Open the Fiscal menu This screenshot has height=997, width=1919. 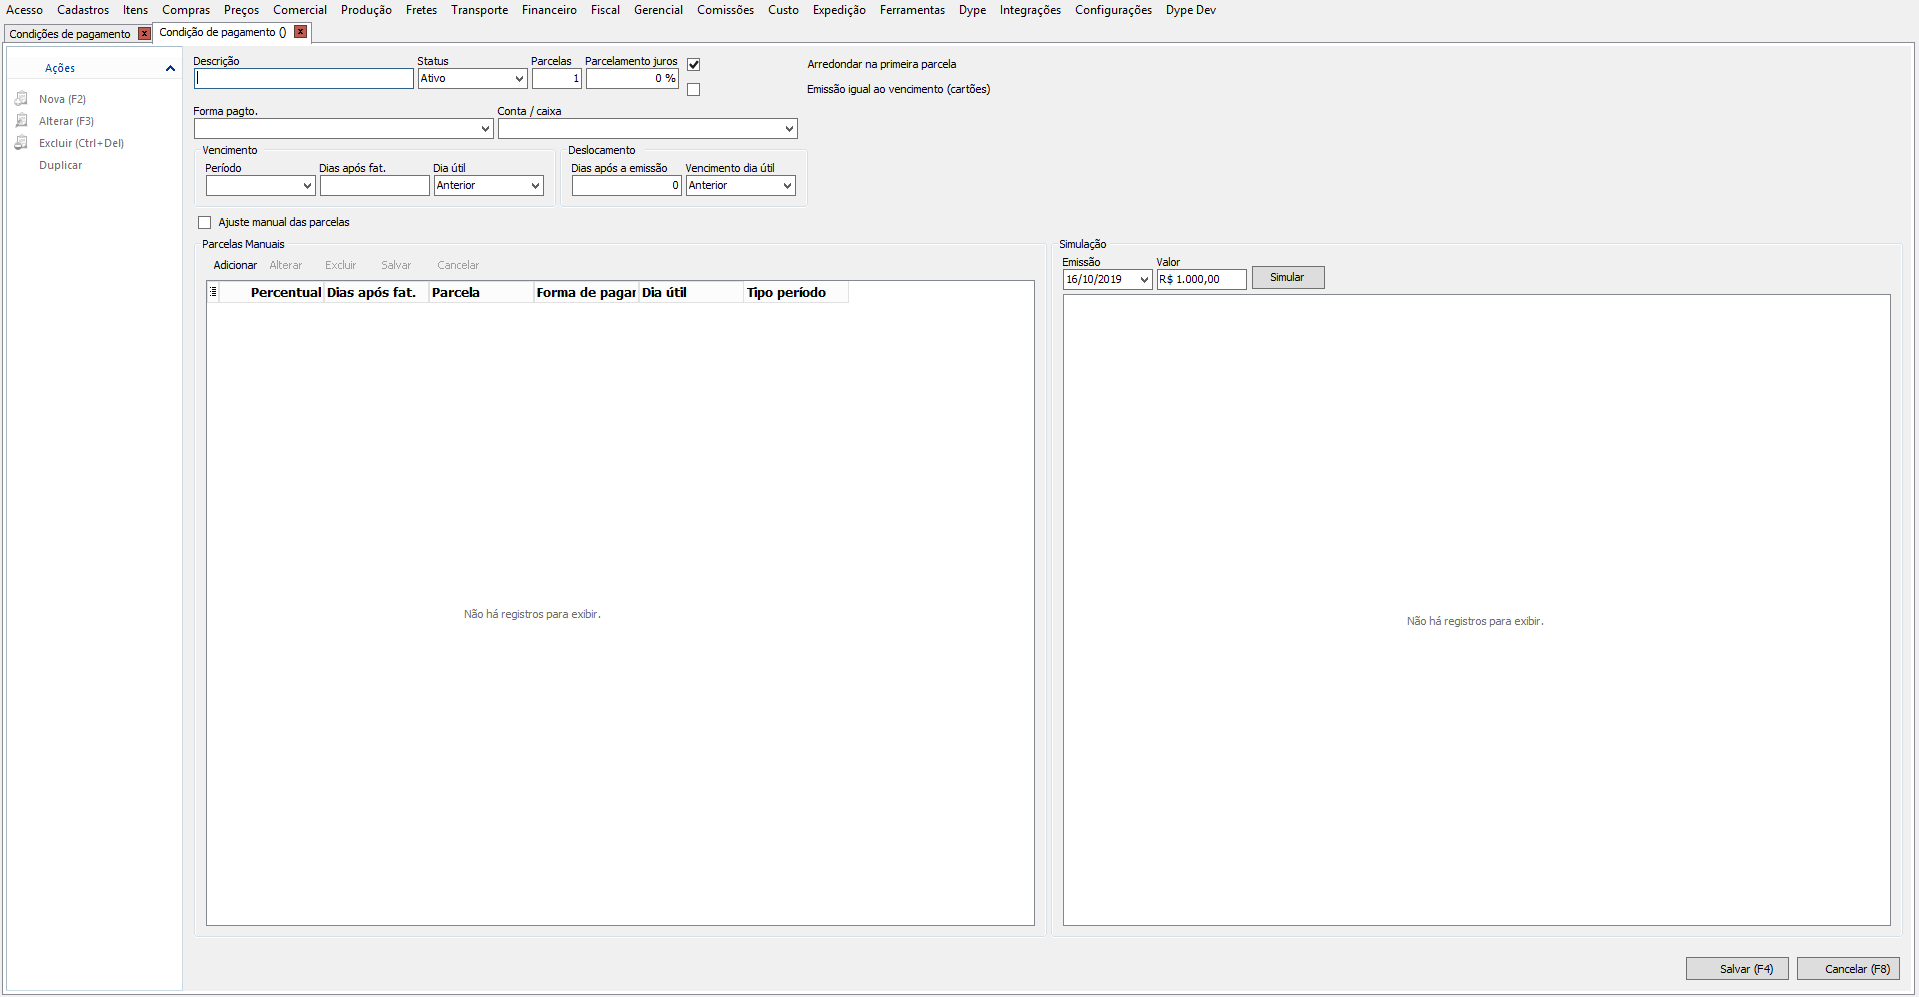coord(605,10)
